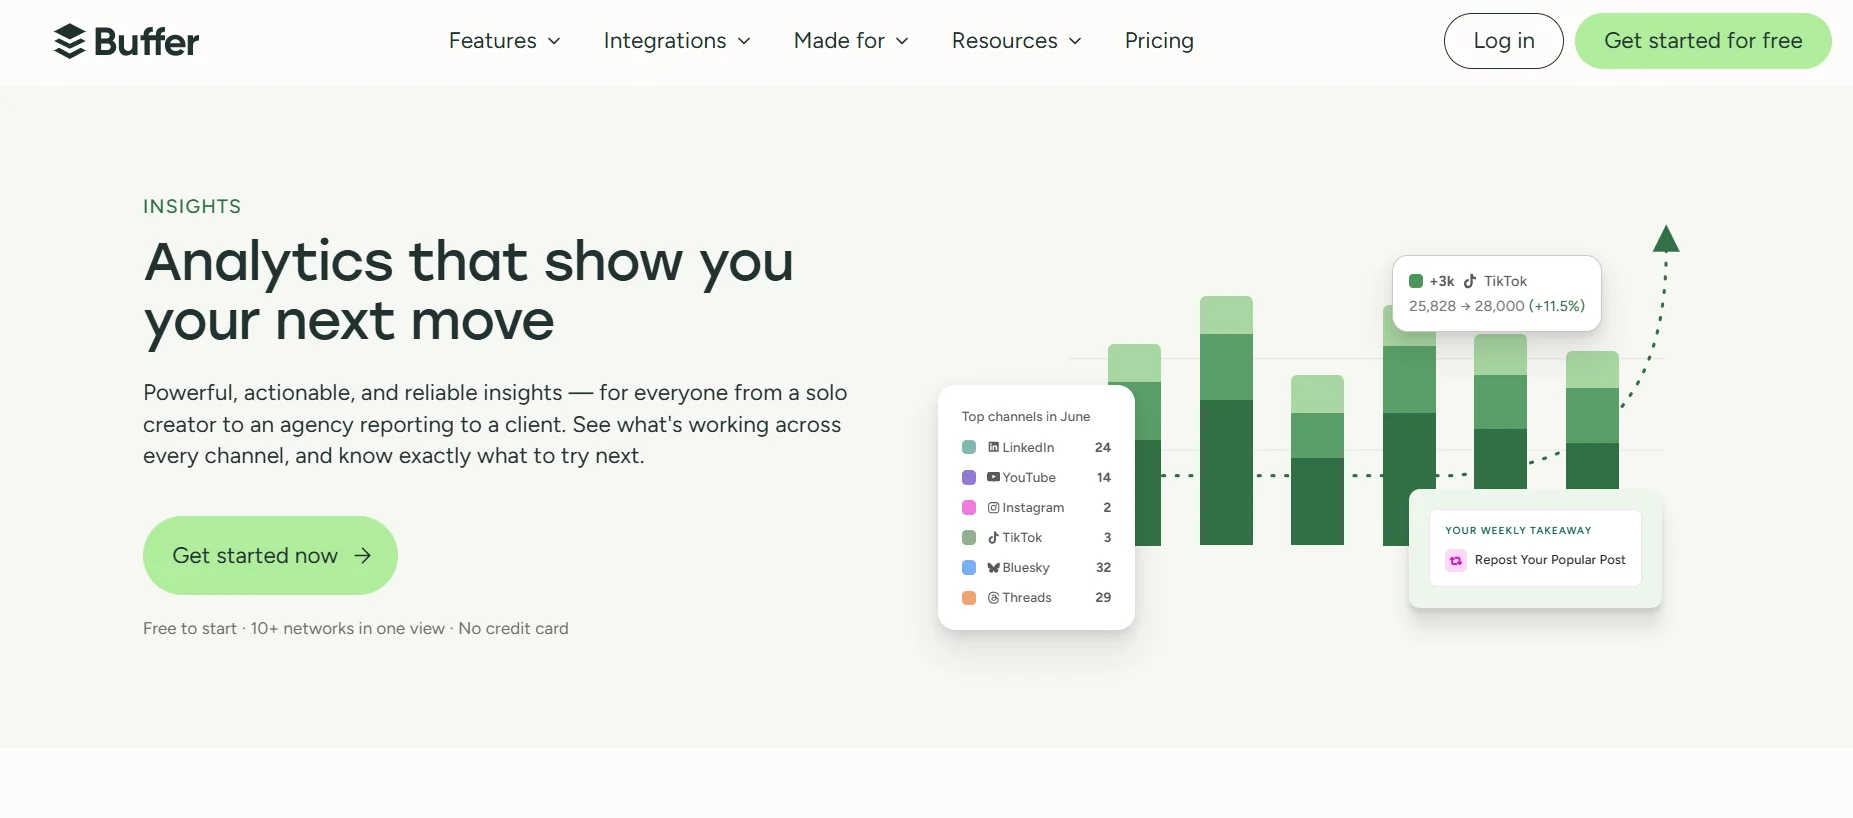Image resolution: width=1853 pixels, height=818 pixels.
Task: Click the Log in button
Action: pos(1503,41)
